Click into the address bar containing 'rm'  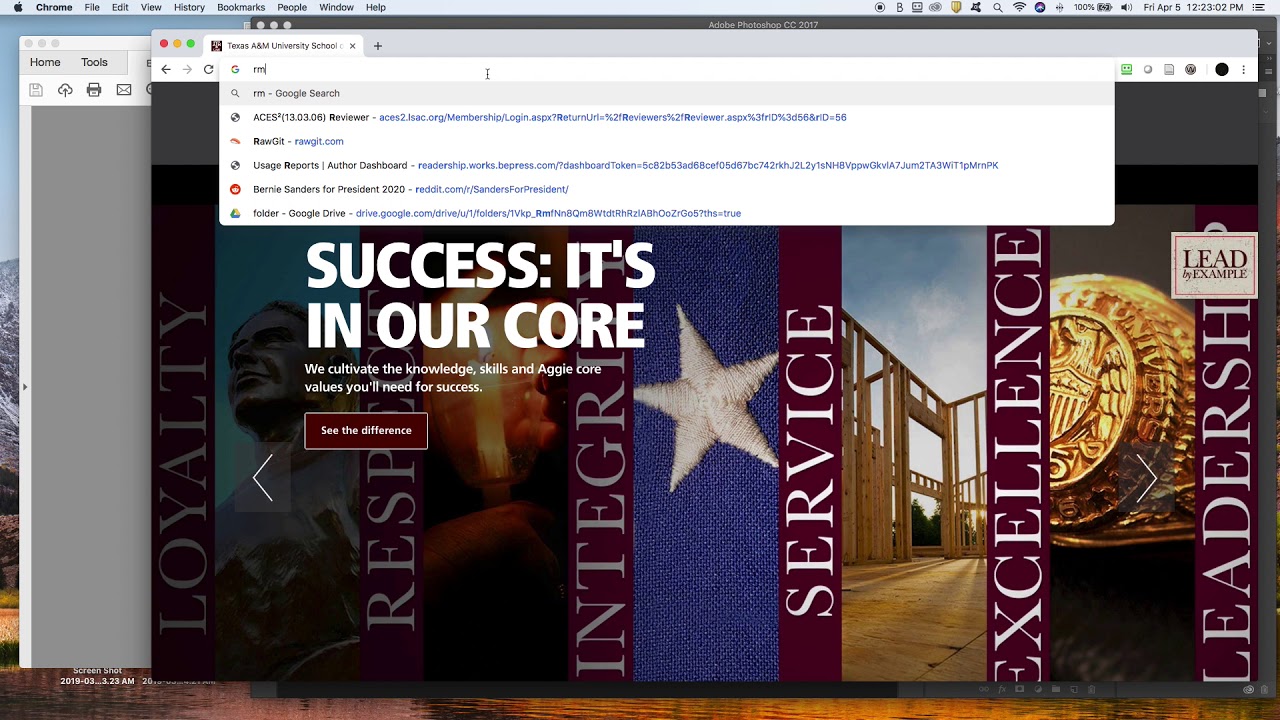[x=666, y=69]
